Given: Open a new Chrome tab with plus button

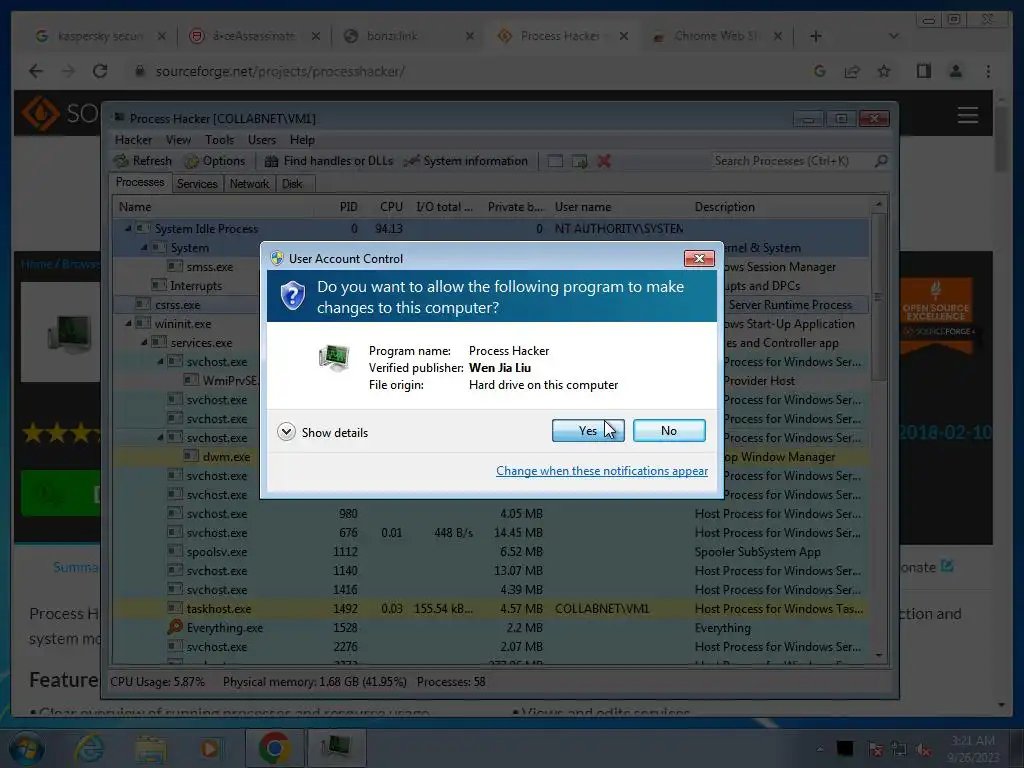Looking at the screenshot, I should [816, 36].
